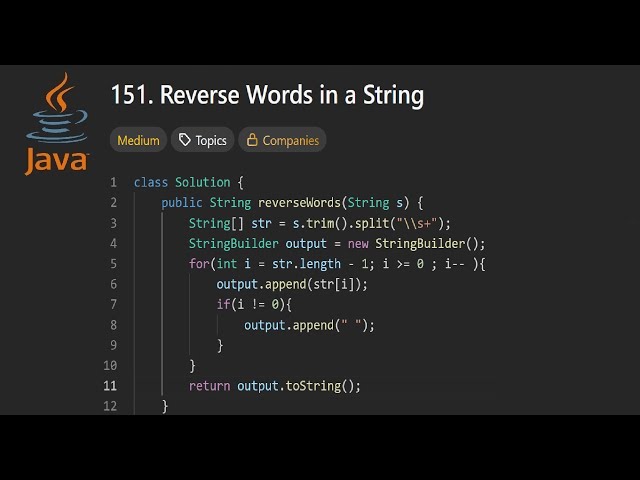The width and height of the screenshot is (640, 480).
Task: Click the Java logo
Action: click(x=57, y=124)
